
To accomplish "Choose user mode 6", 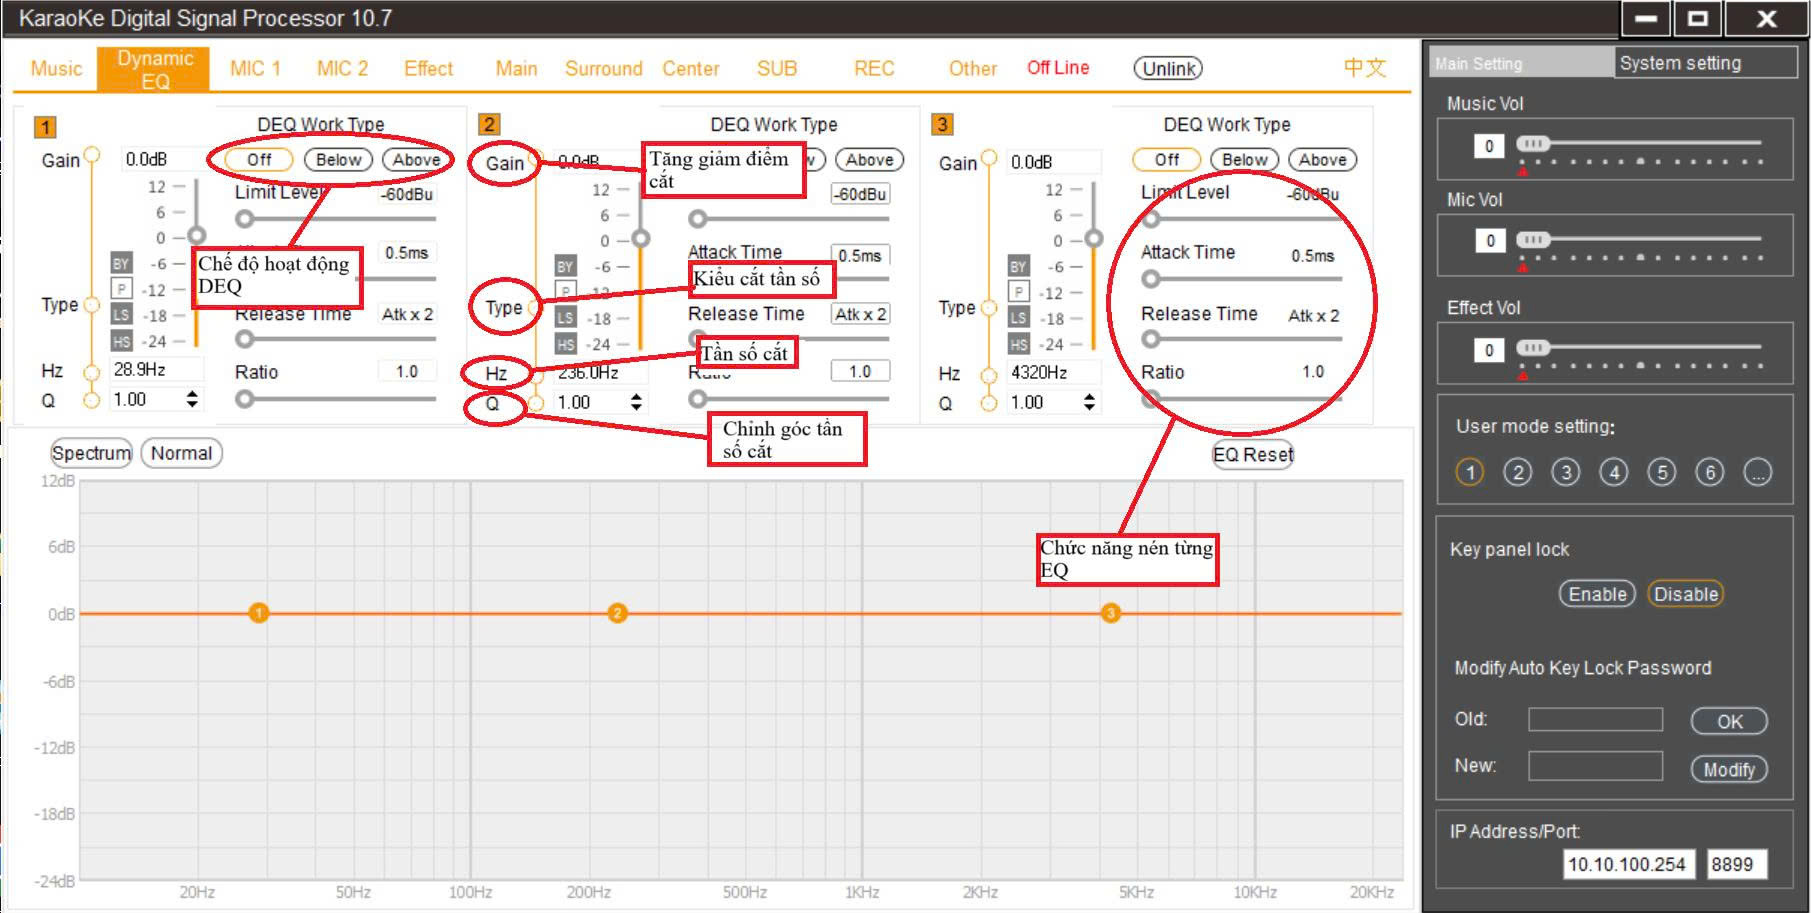I will pos(1710,472).
